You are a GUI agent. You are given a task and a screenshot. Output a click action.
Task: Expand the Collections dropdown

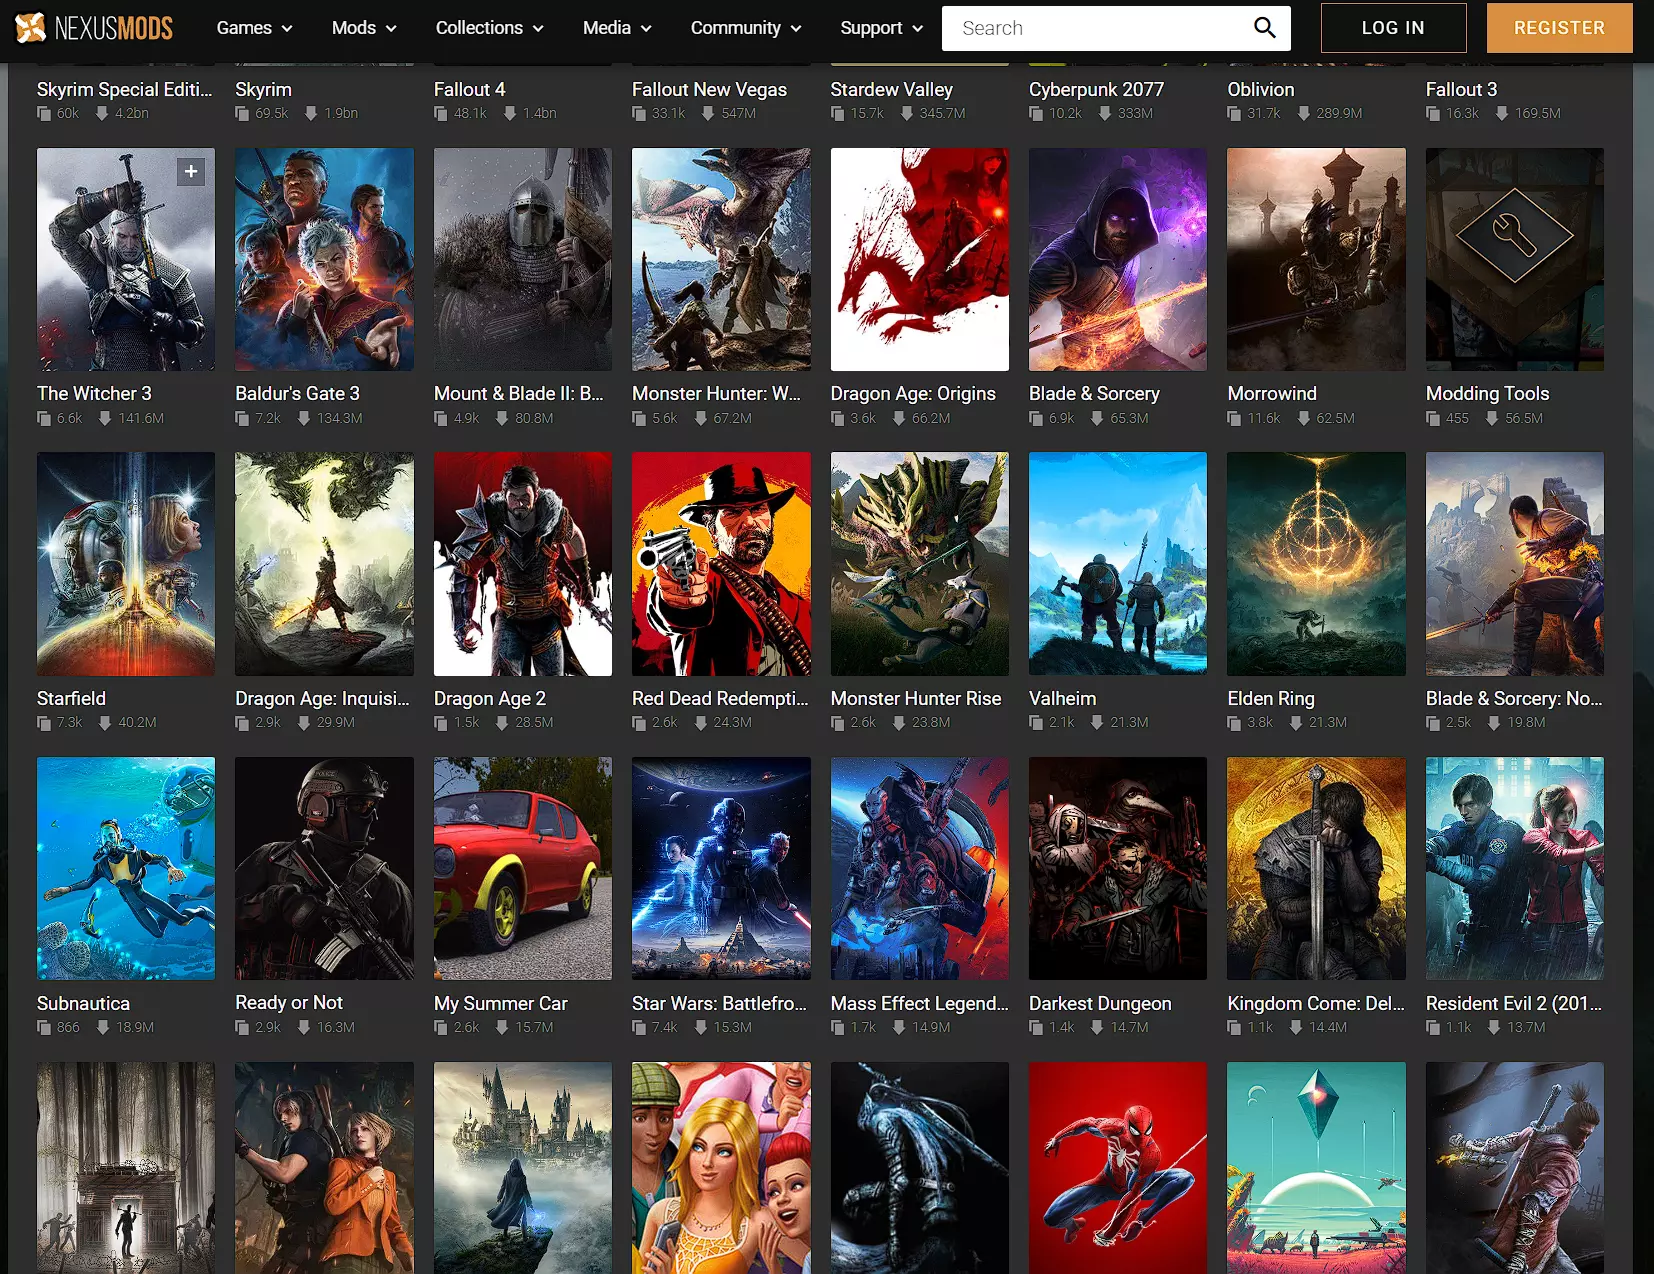pos(489,28)
